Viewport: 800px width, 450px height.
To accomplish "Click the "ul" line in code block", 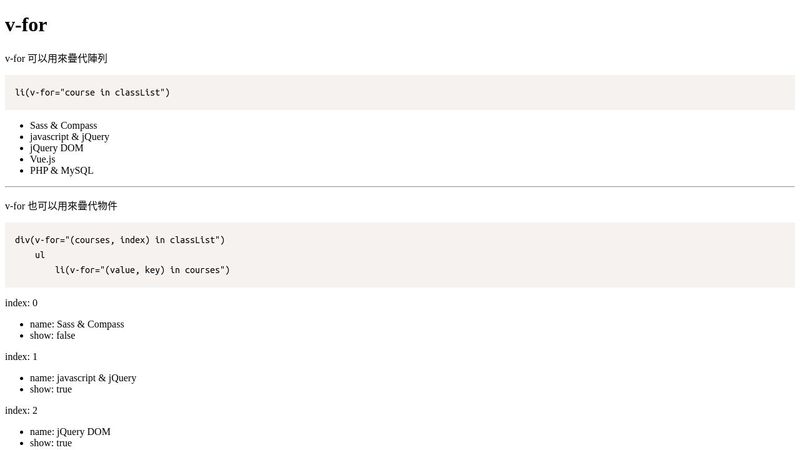I will pyautogui.click(x=40, y=255).
